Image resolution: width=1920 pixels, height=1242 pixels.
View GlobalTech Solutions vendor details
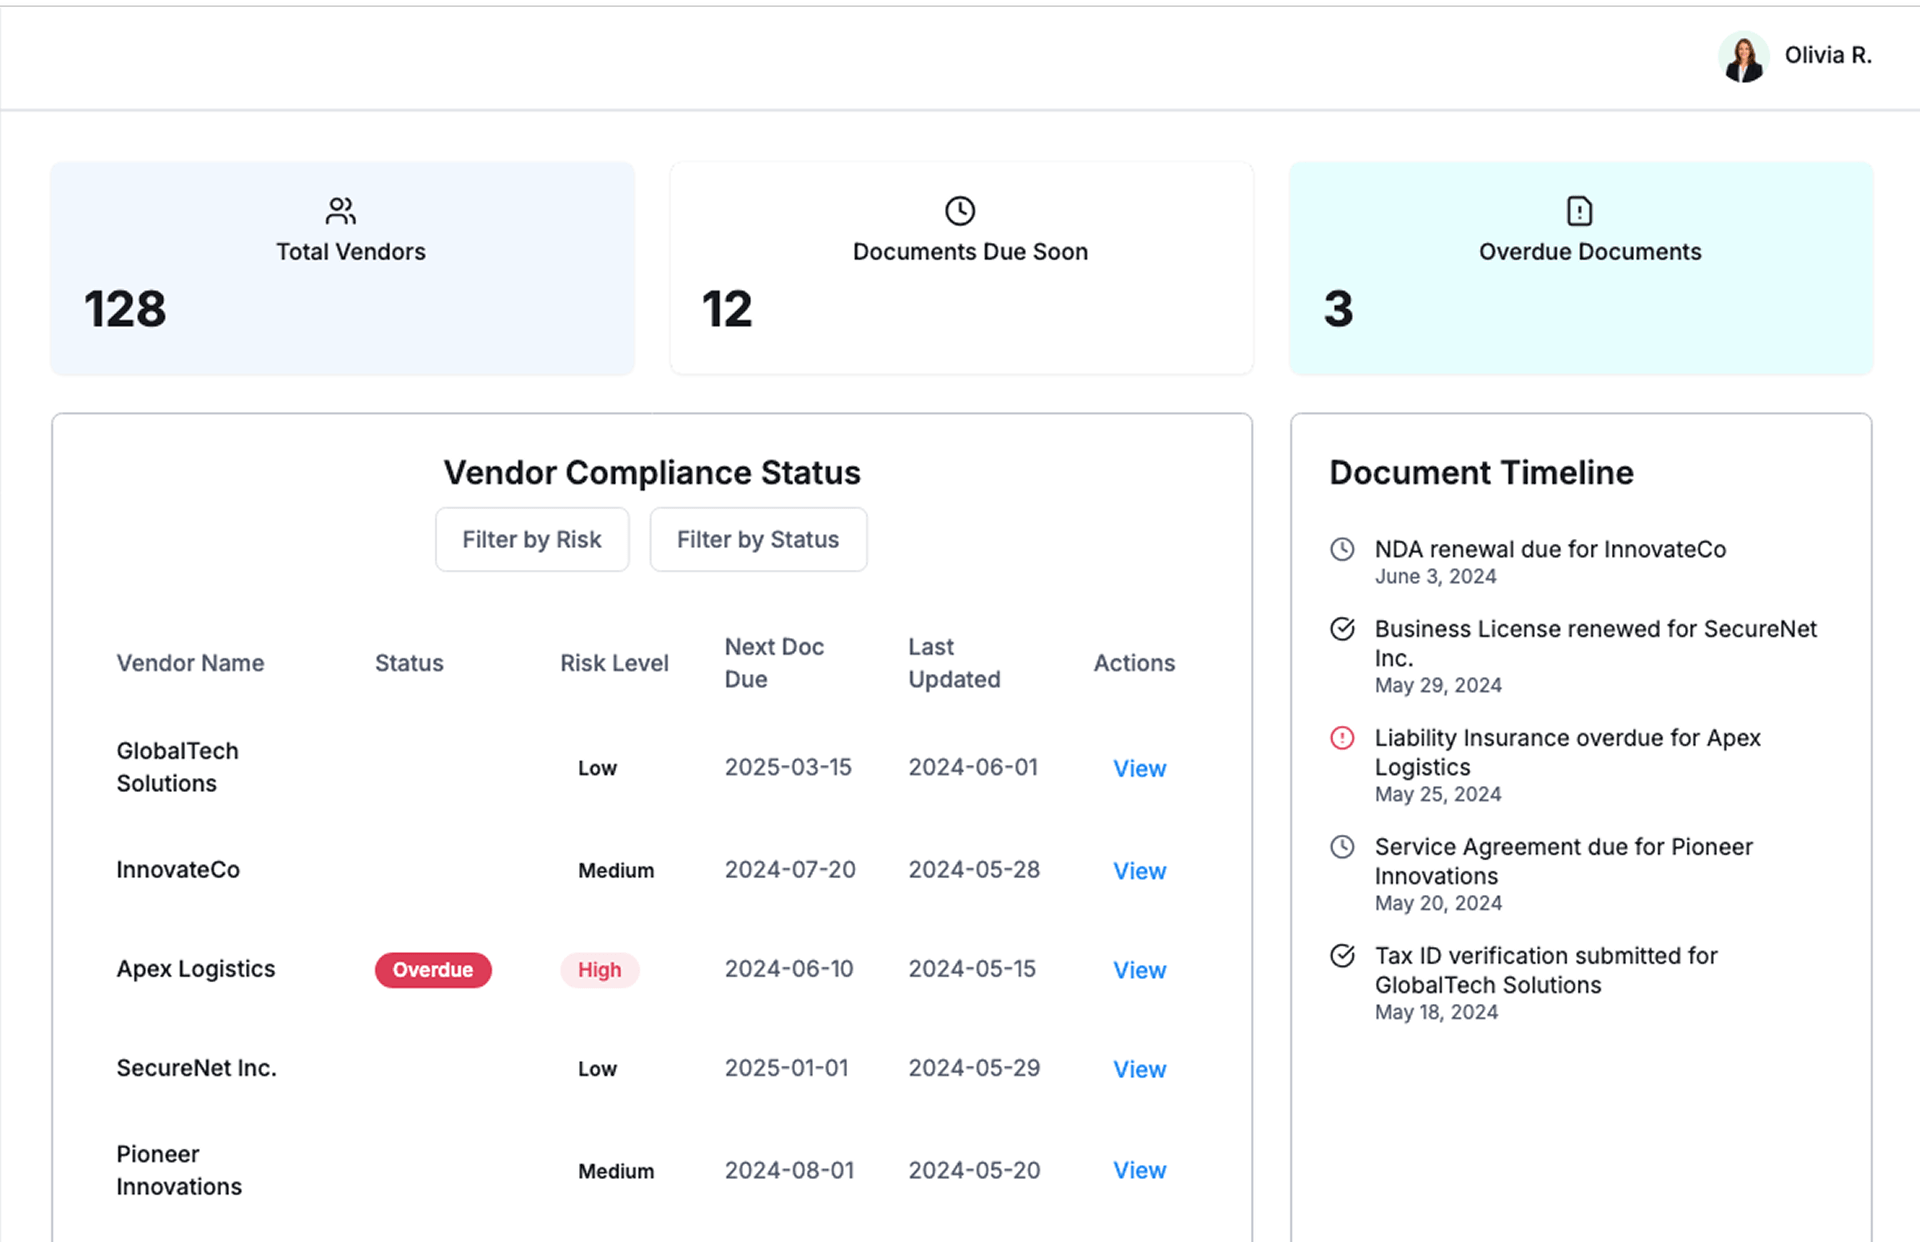(x=1139, y=769)
